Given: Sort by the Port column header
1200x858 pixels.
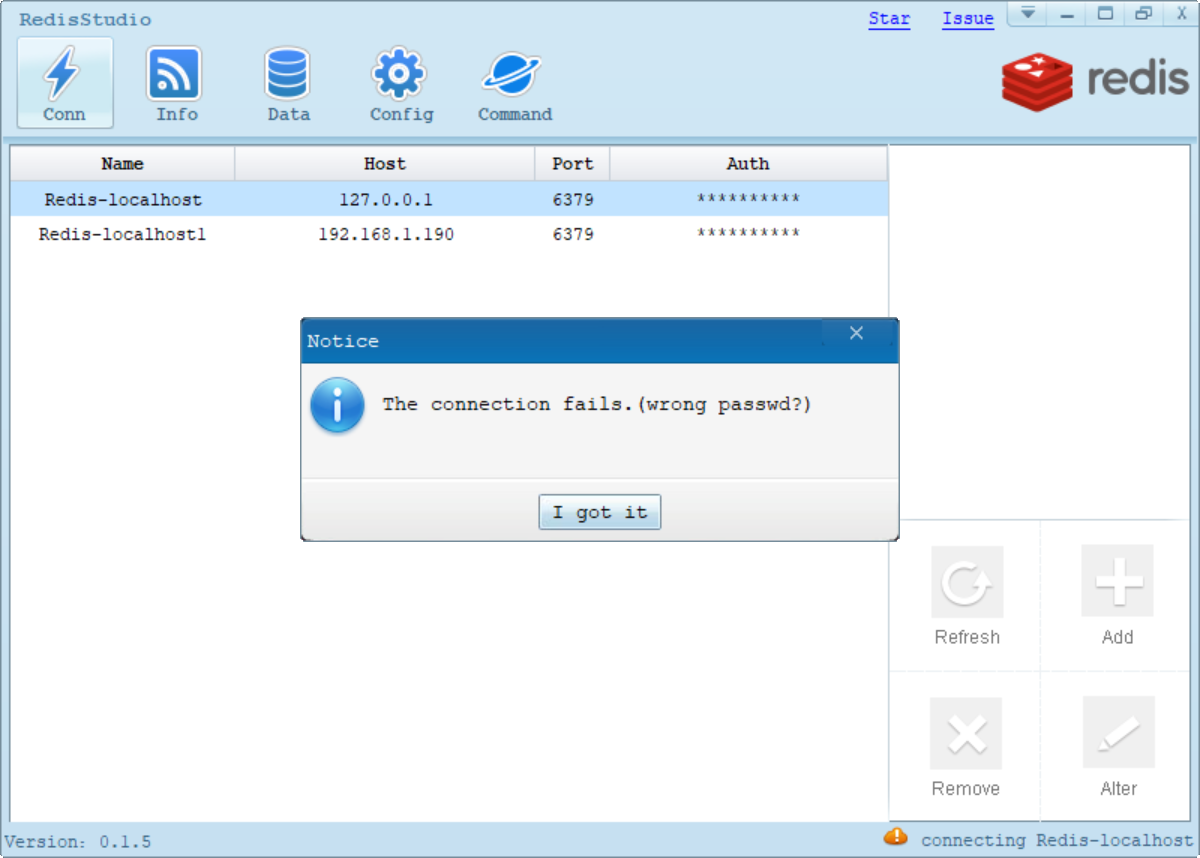Looking at the screenshot, I should pos(572,164).
